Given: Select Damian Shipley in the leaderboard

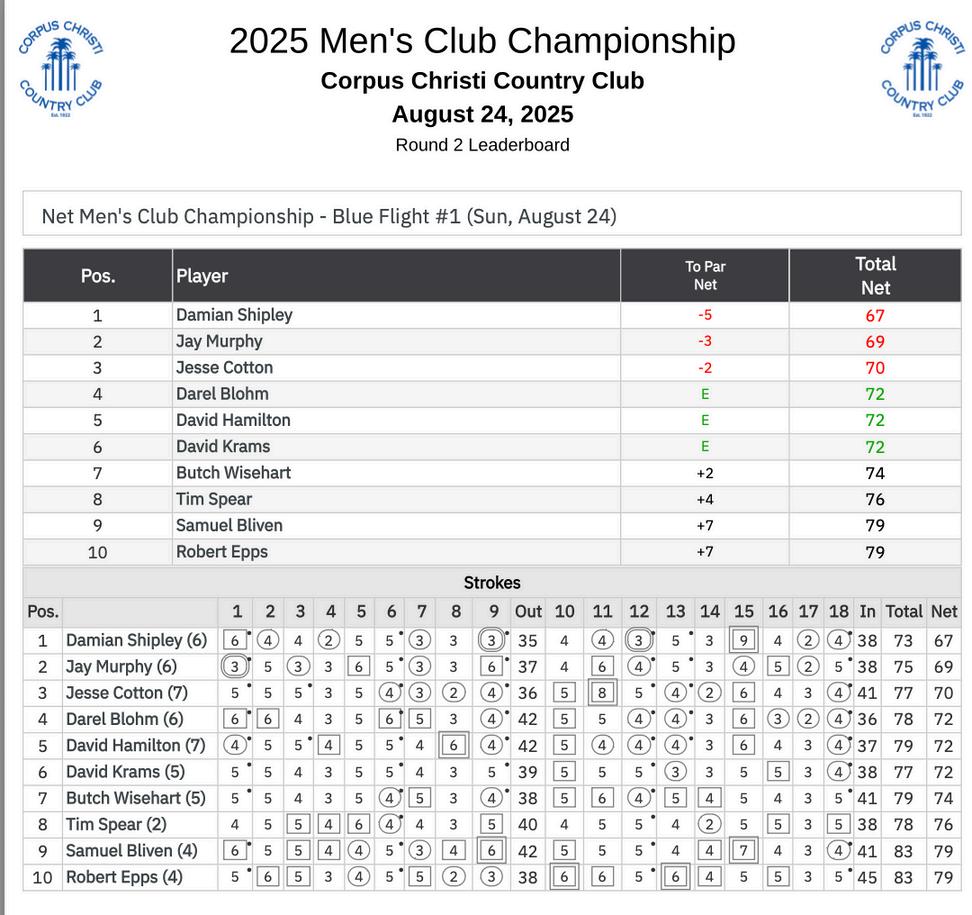Looking at the screenshot, I should [x=234, y=315].
